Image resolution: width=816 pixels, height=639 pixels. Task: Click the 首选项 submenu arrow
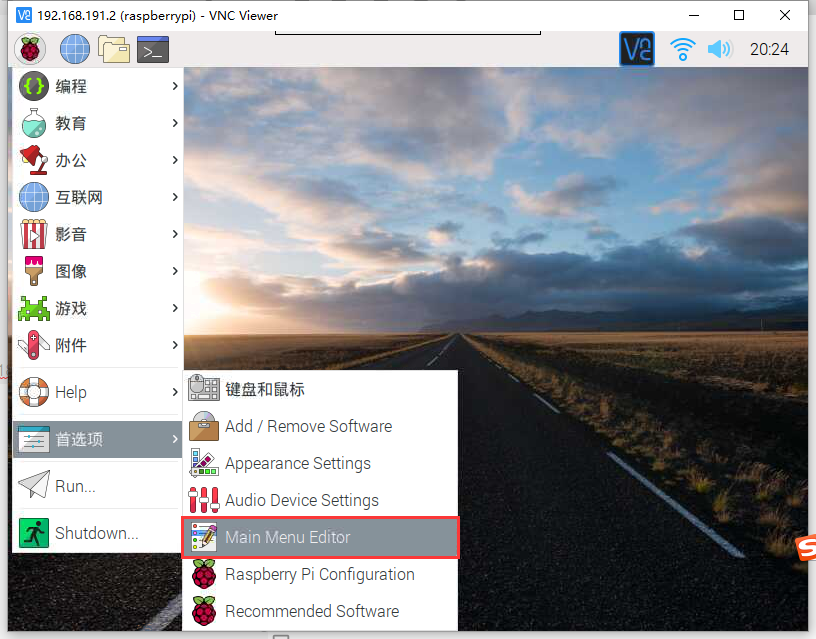[175, 439]
